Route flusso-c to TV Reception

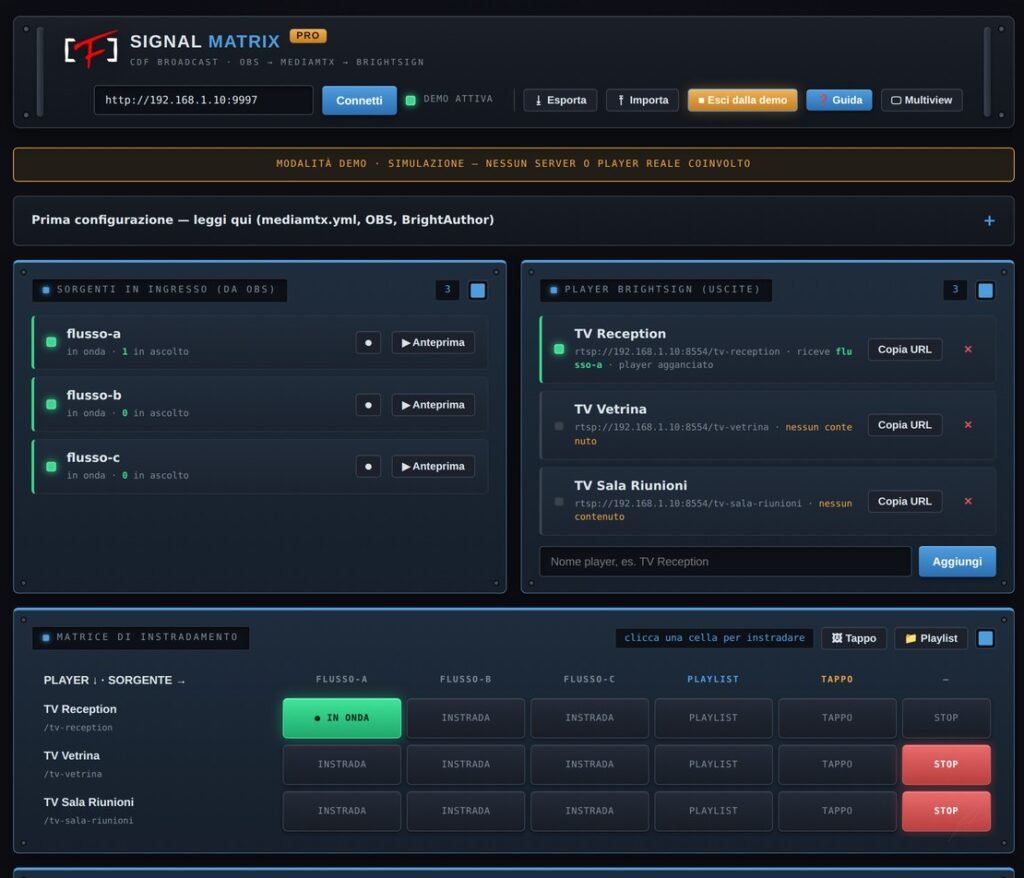click(590, 718)
